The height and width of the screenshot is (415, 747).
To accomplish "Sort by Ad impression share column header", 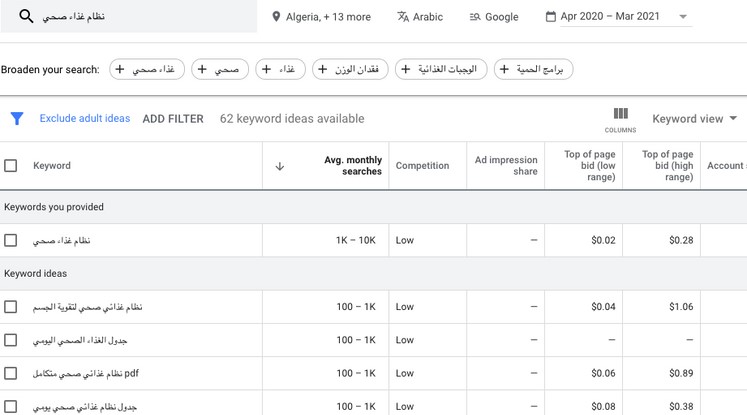I will [x=506, y=165].
